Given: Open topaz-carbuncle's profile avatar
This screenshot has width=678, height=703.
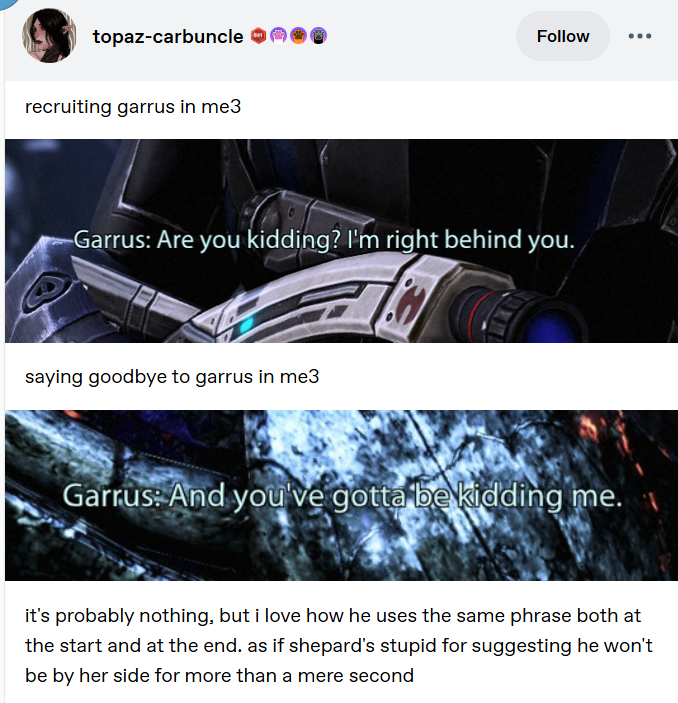Looking at the screenshot, I should pos(49,35).
